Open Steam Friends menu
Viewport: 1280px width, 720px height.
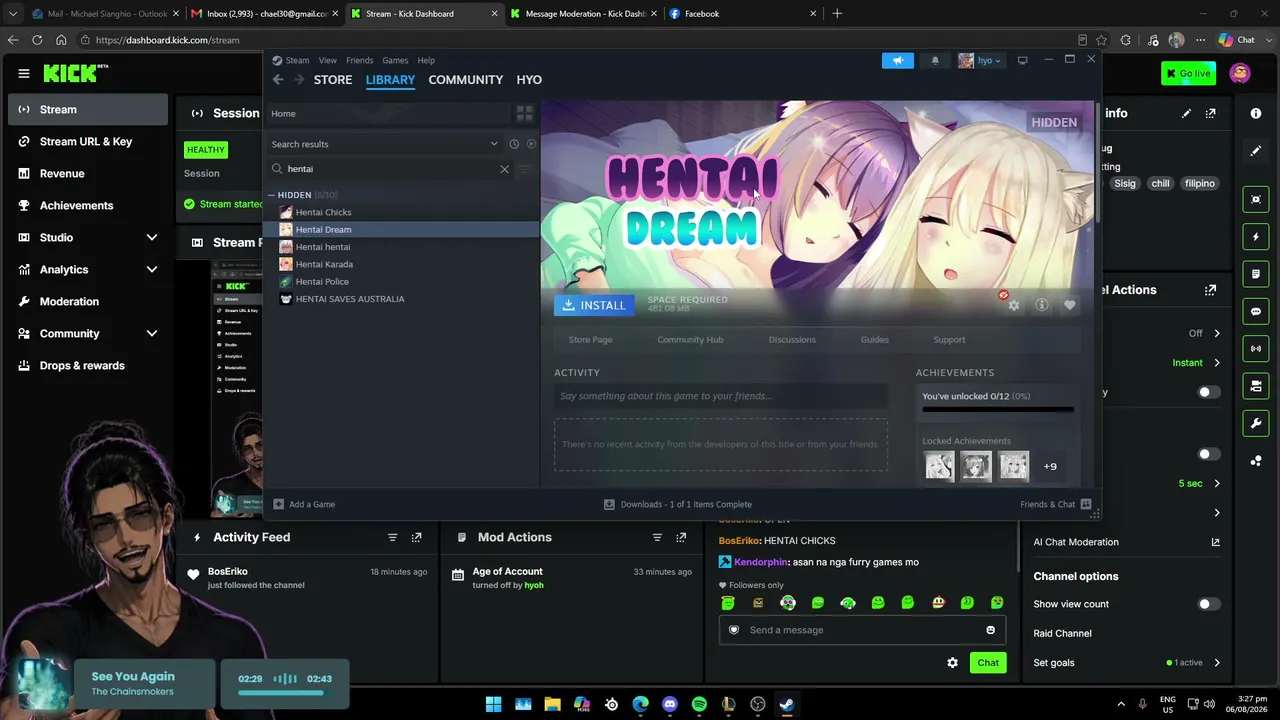coord(359,60)
